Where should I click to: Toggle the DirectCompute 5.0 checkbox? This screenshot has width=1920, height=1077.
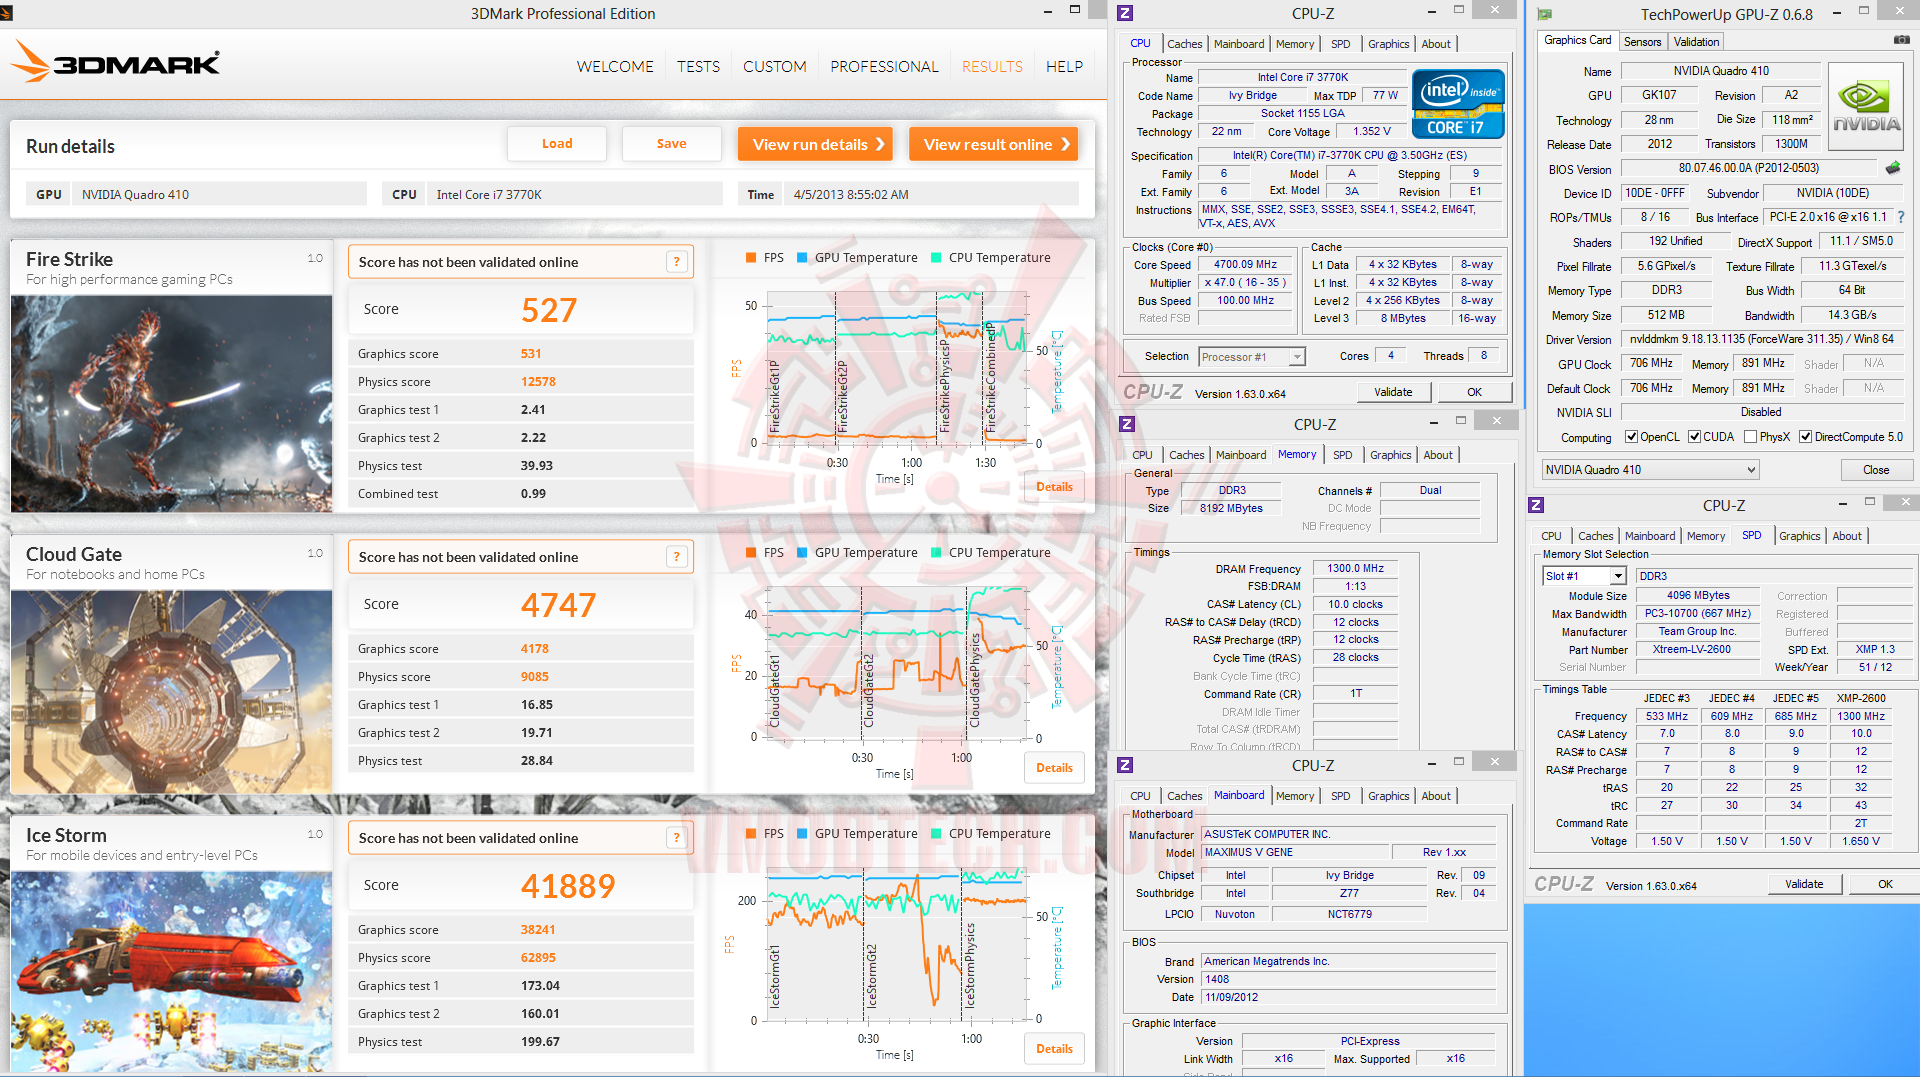[1805, 437]
